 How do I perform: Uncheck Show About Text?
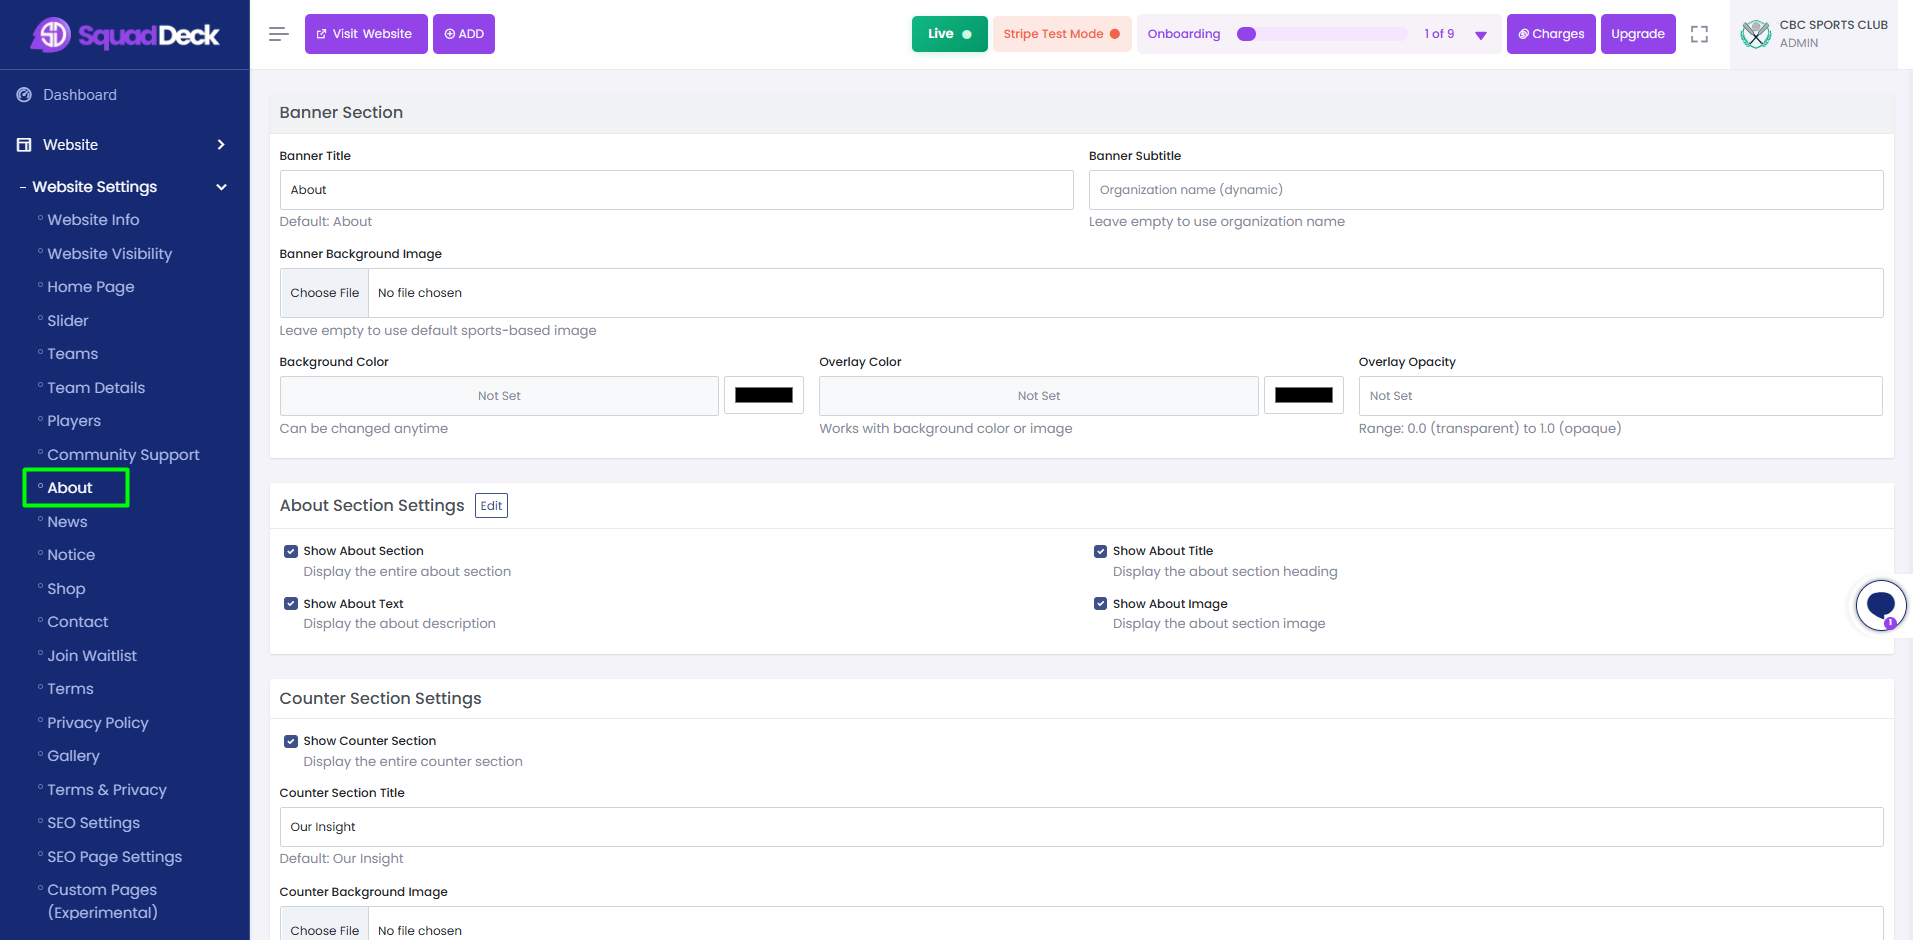click(x=291, y=604)
